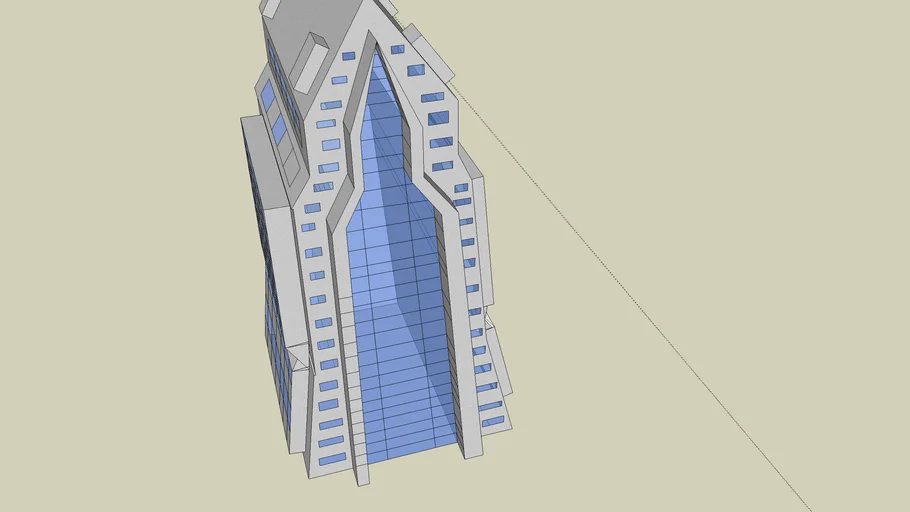The width and height of the screenshot is (910, 512).
Task: Select the gray fin on the right side
Action: (x=484, y=230)
